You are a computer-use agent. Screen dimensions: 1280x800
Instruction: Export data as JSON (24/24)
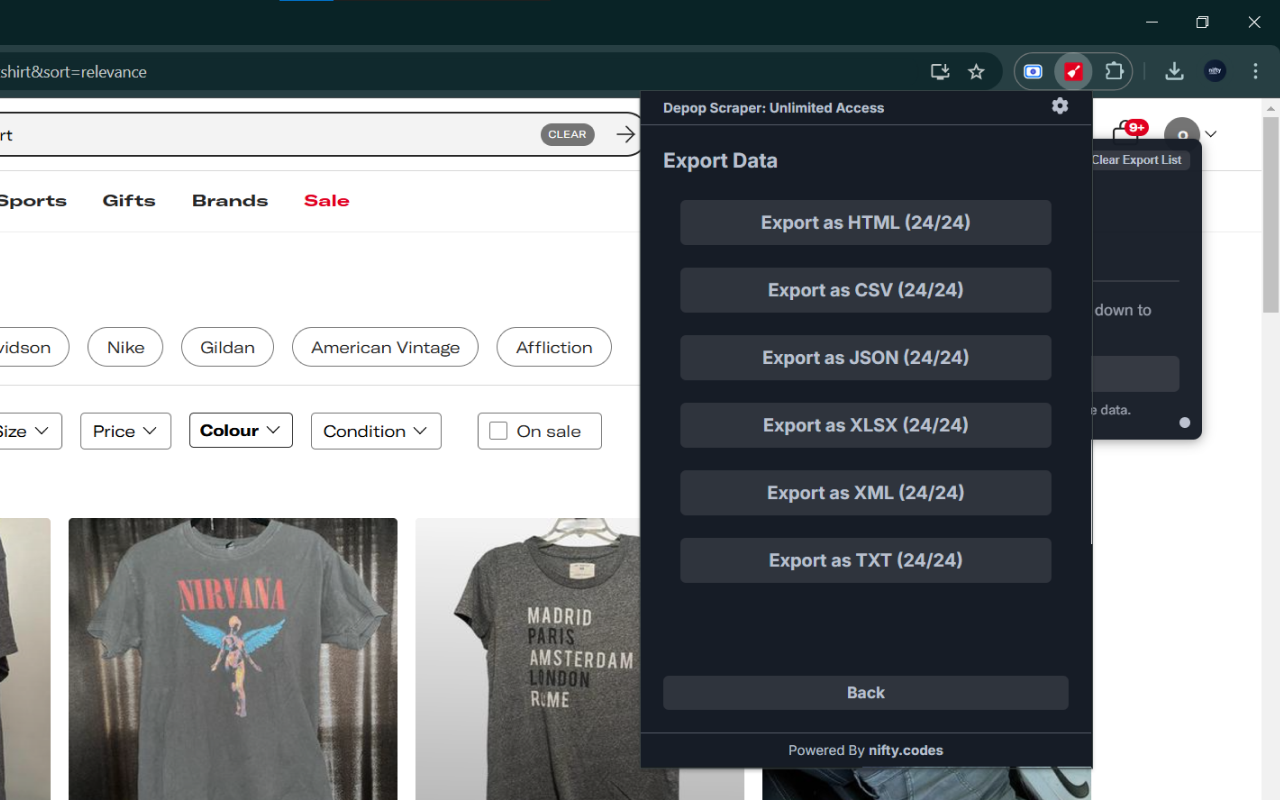tap(866, 357)
